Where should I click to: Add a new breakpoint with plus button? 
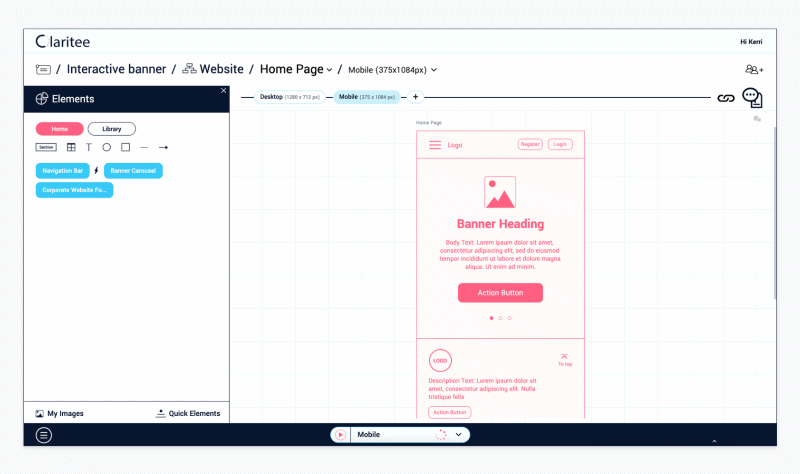point(415,97)
